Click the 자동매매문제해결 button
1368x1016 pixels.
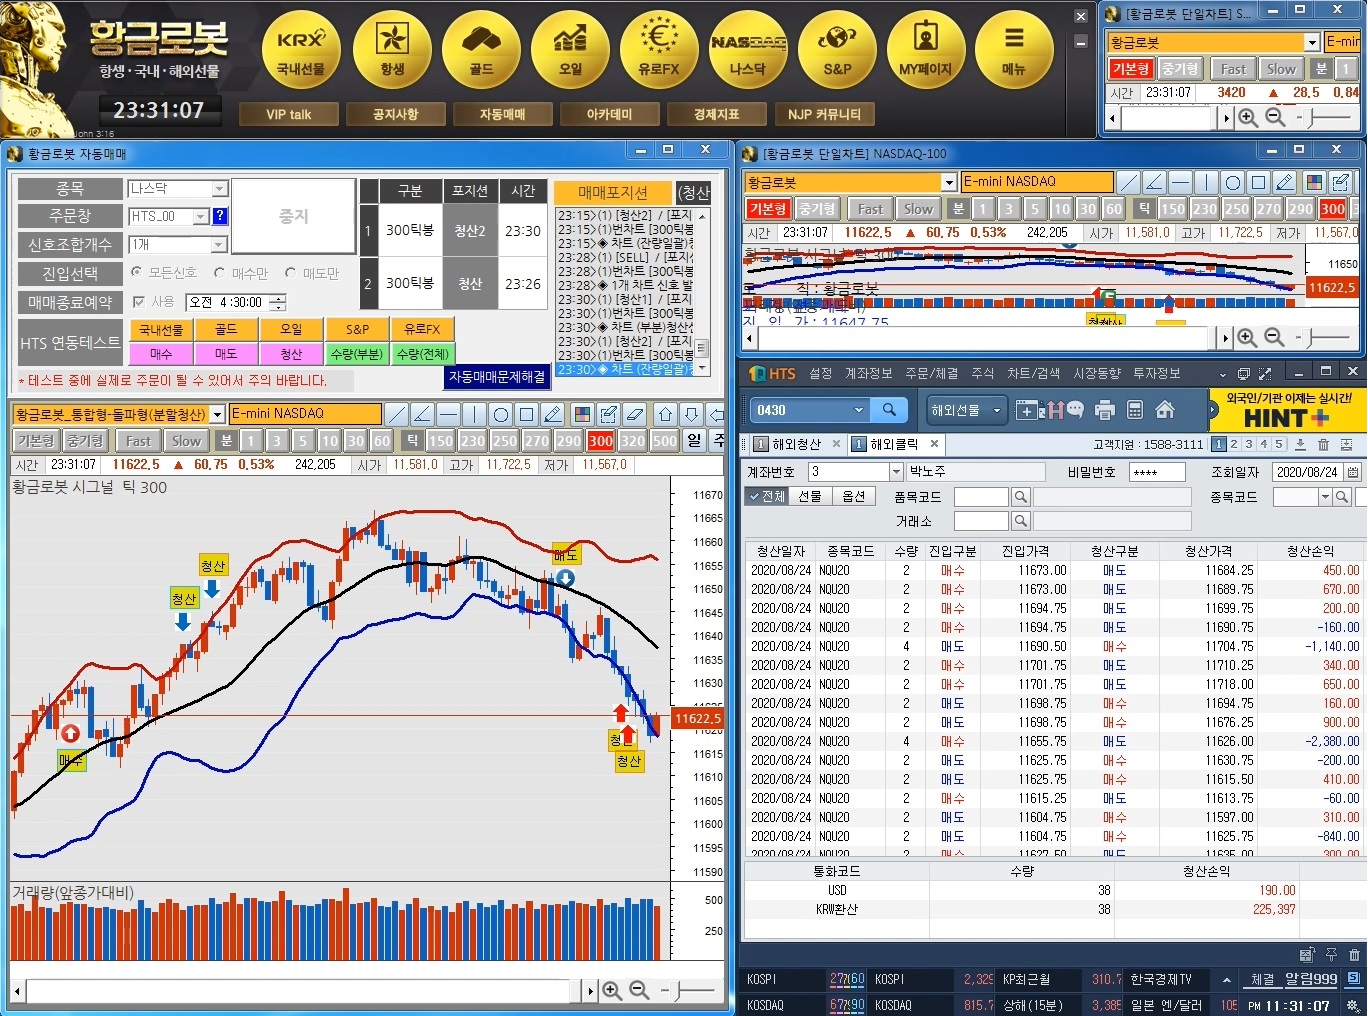point(497,377)
